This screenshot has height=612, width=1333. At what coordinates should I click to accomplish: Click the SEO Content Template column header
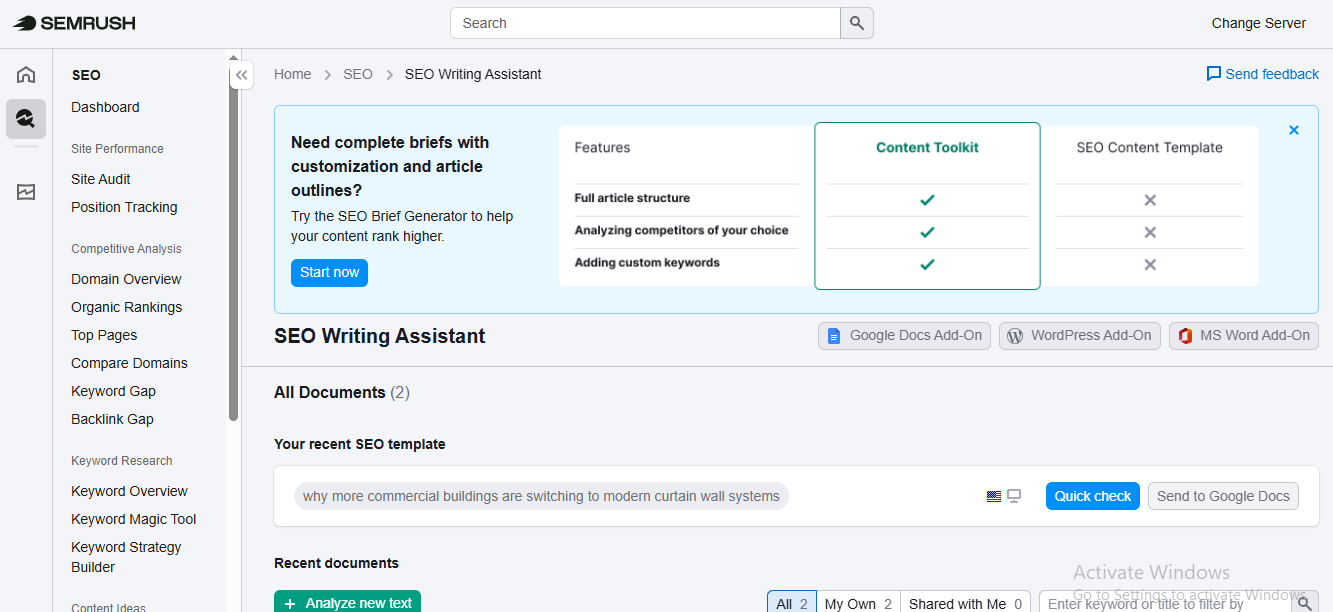1149,147
